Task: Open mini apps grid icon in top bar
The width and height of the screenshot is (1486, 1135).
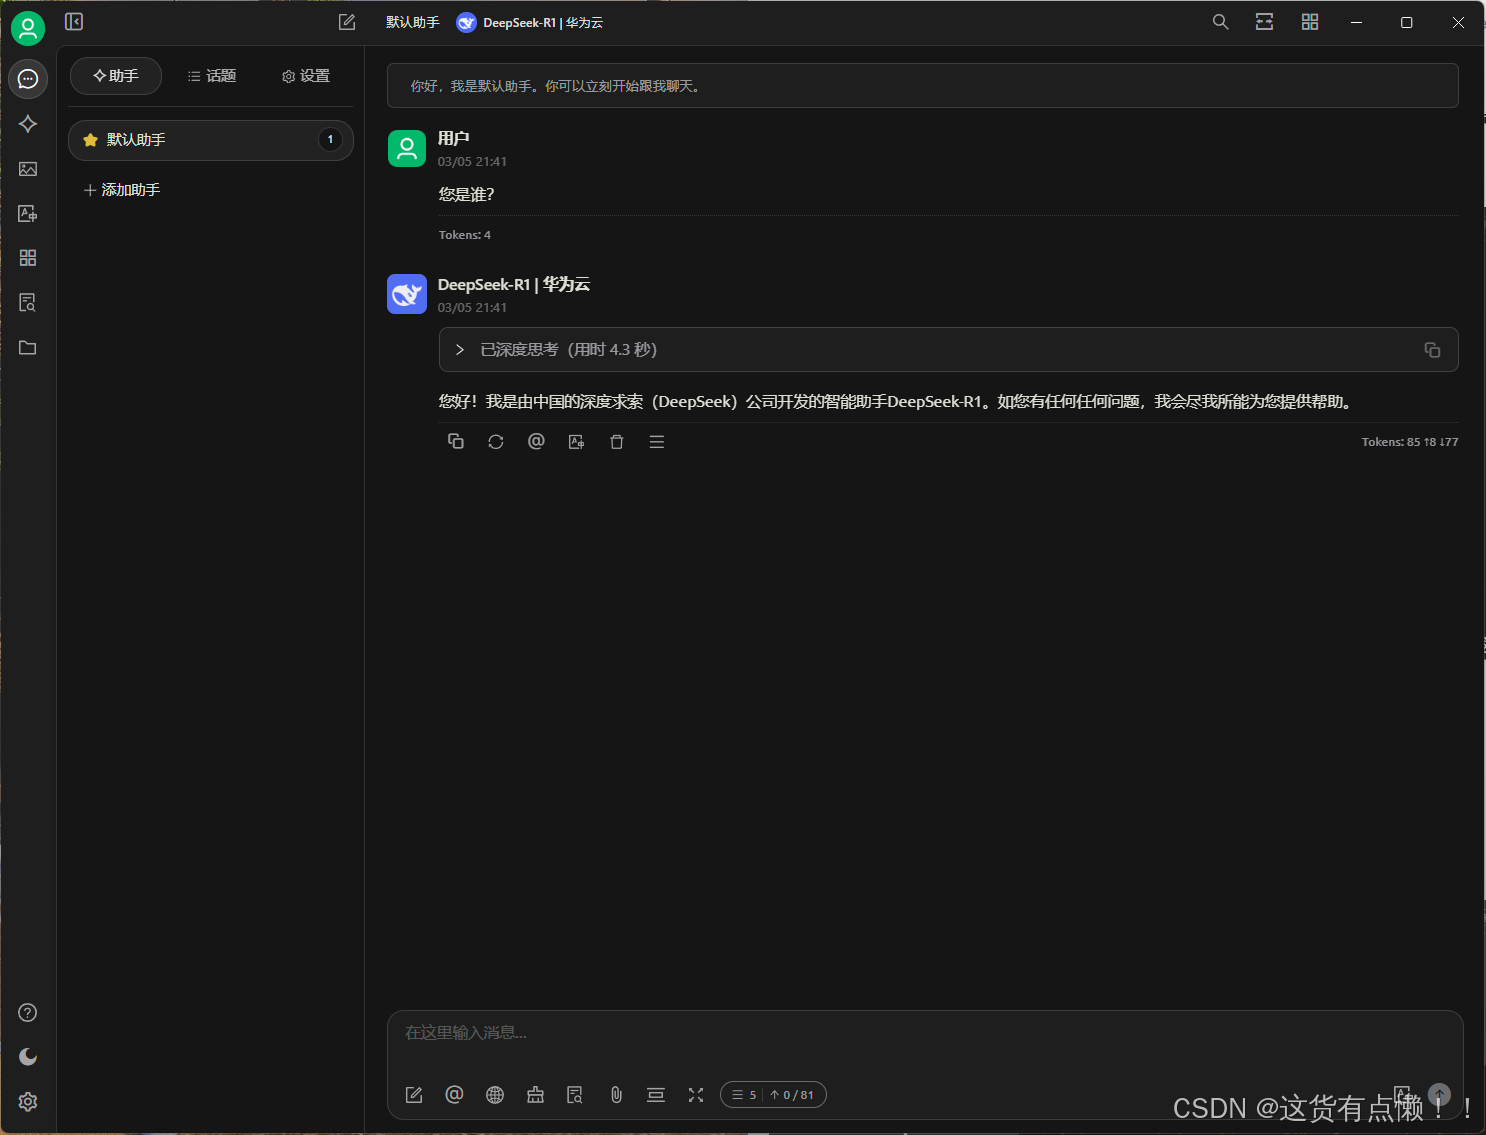Action: pos(1310,22)
